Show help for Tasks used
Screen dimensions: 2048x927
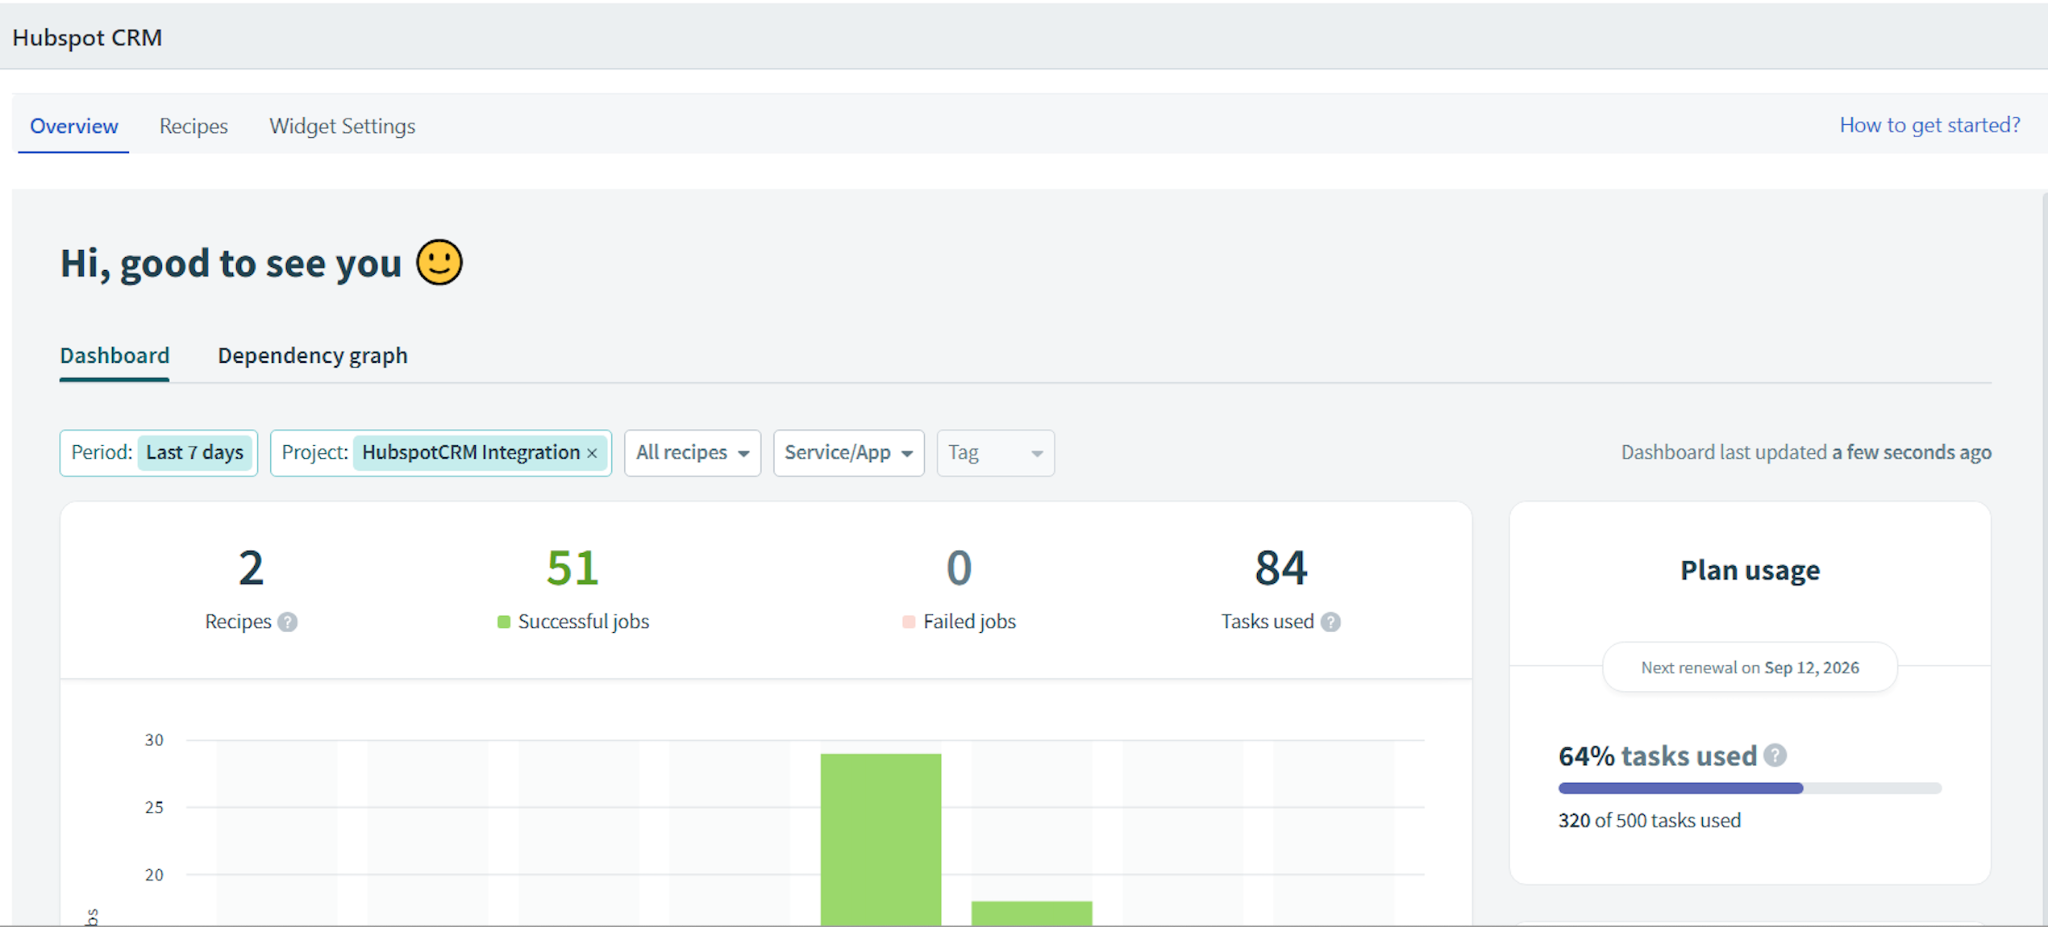coord(1330,622)
